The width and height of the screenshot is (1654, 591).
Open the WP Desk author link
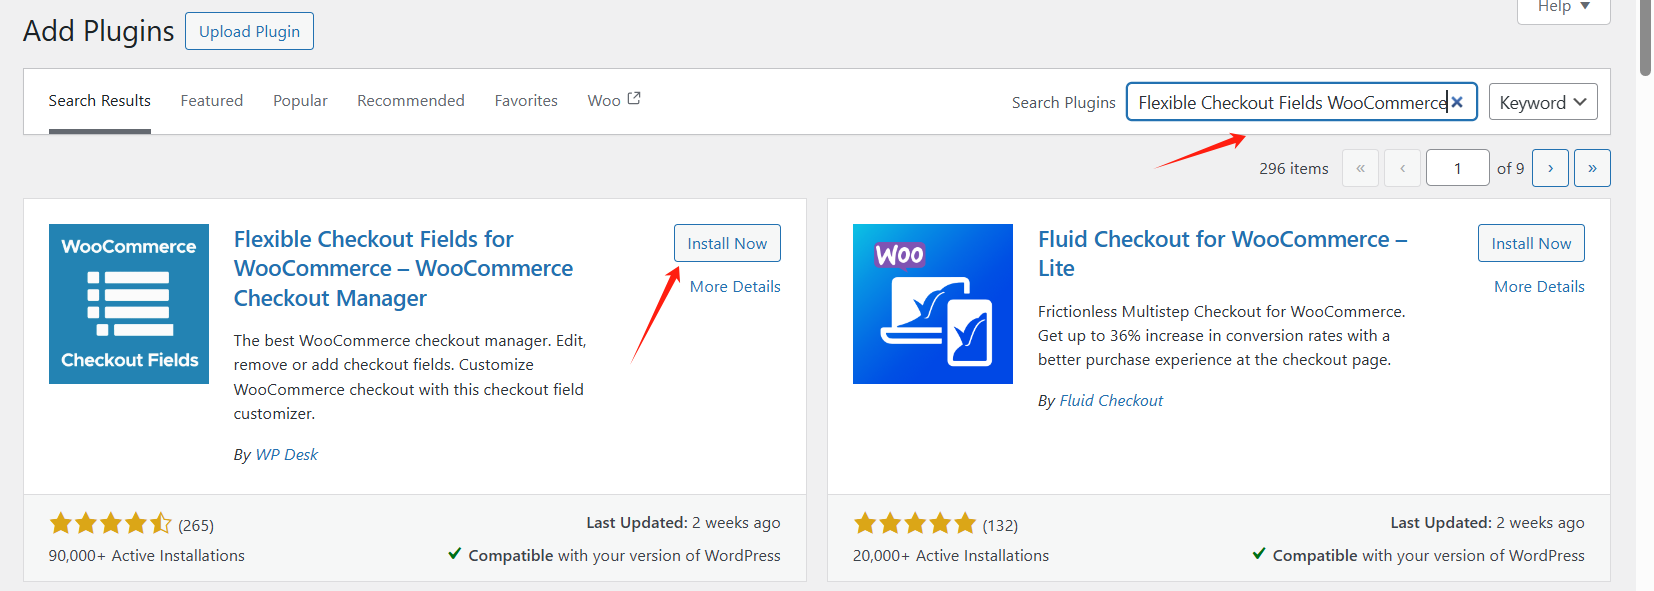pos(286,454)
